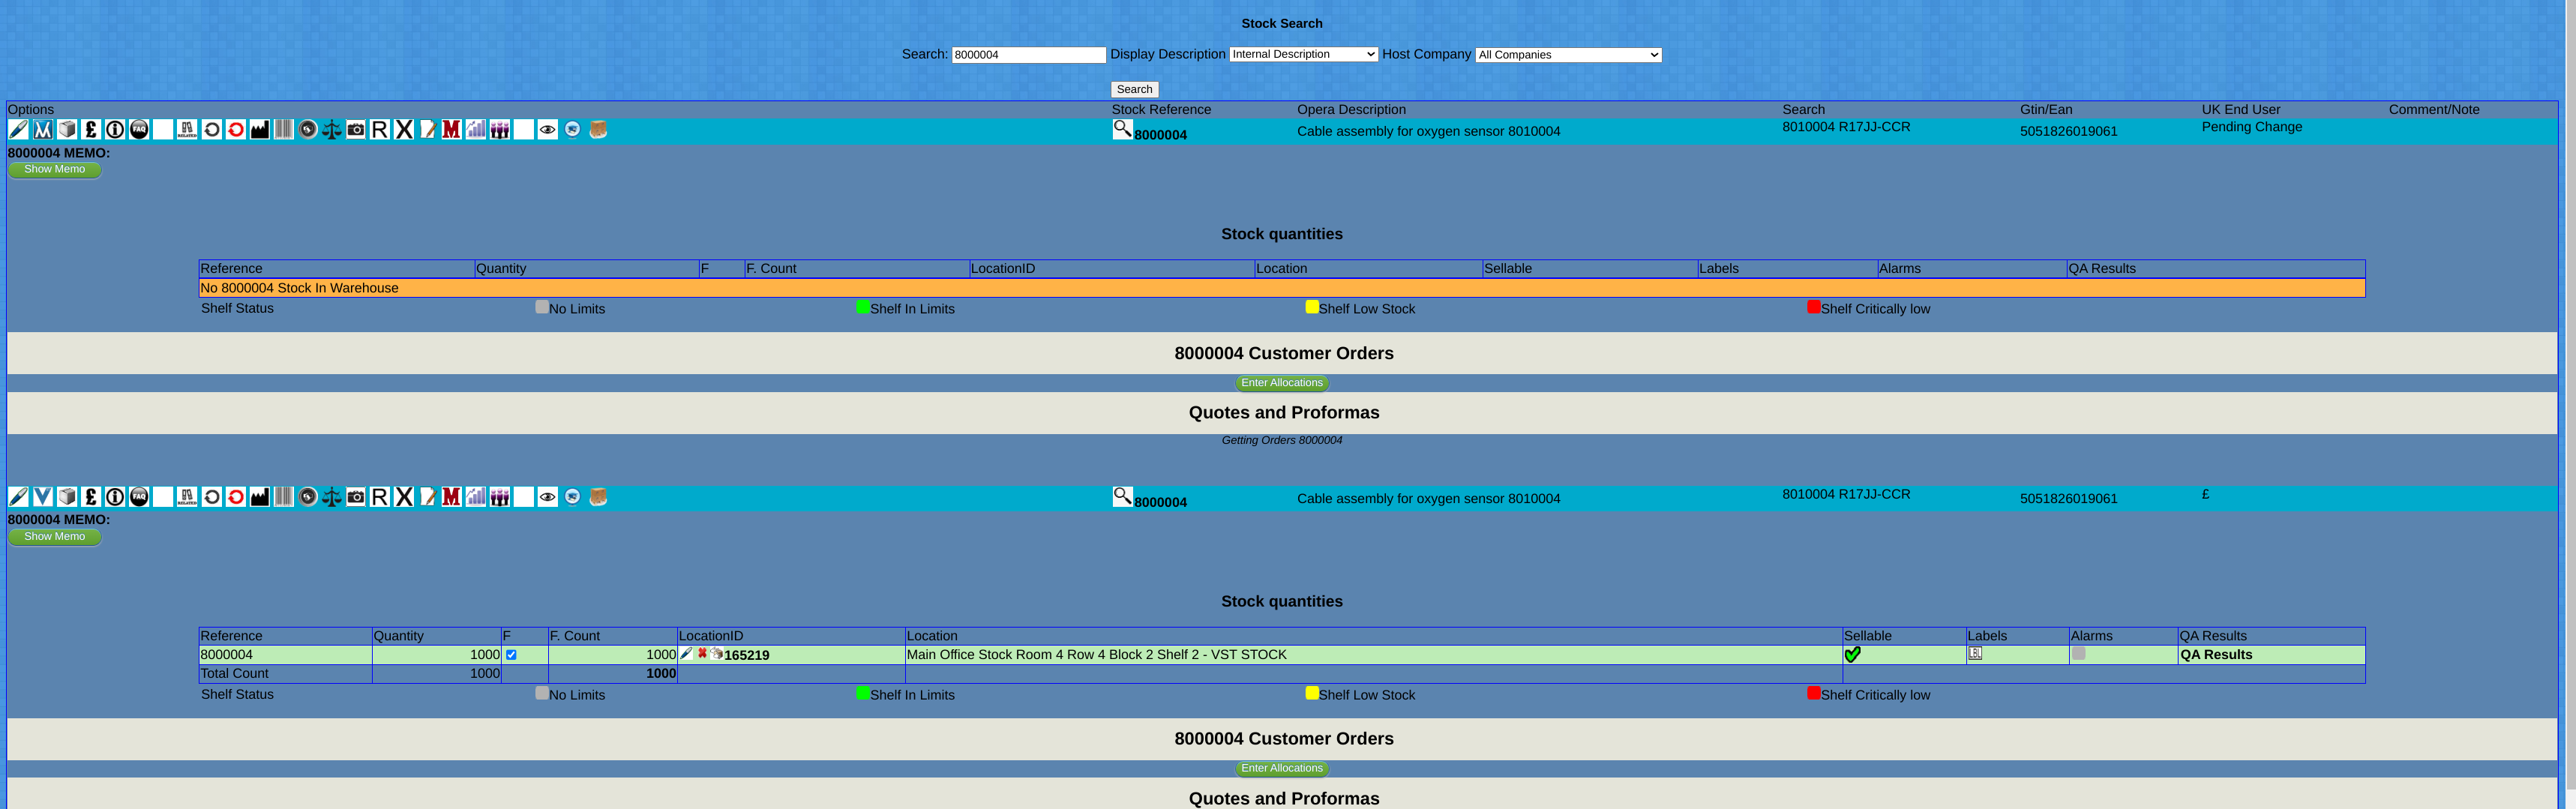Click the pound sign pricing icon in first row
The width and height of the screenshot is (2576, 809).
(x=91, y=130)
